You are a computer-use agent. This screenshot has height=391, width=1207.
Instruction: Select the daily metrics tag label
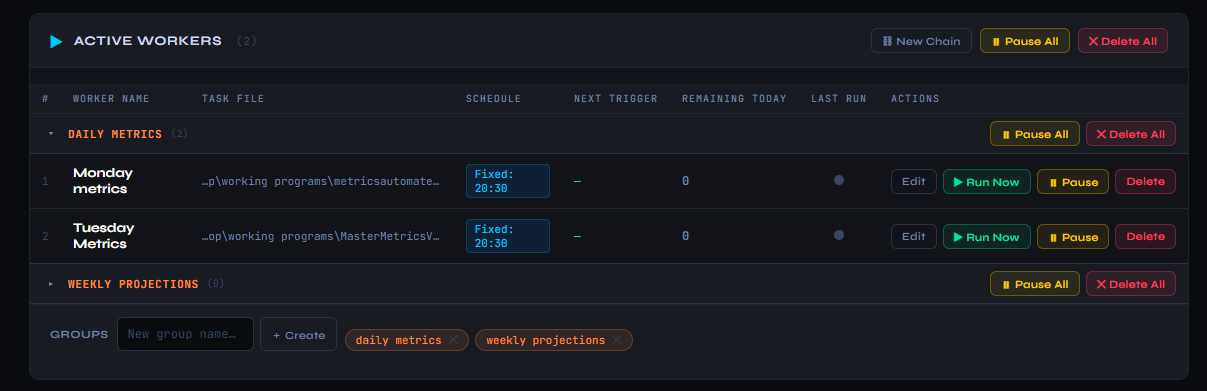coord(398,340)
